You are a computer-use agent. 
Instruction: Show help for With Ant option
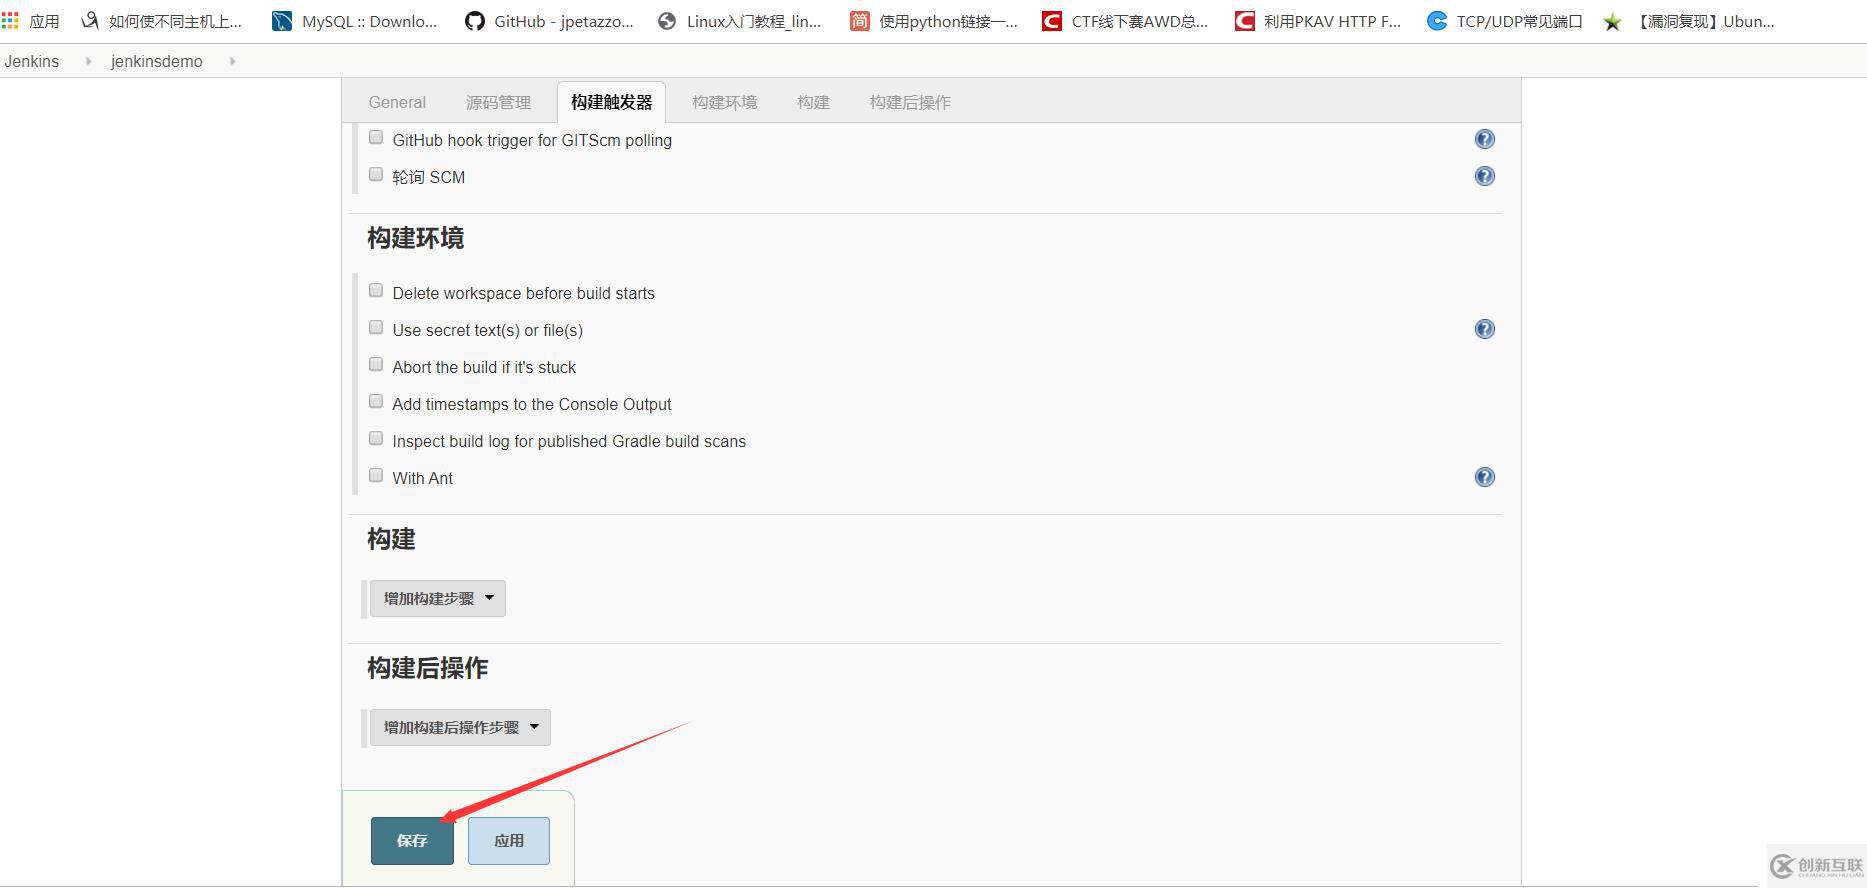click(x=1484, y=477)
